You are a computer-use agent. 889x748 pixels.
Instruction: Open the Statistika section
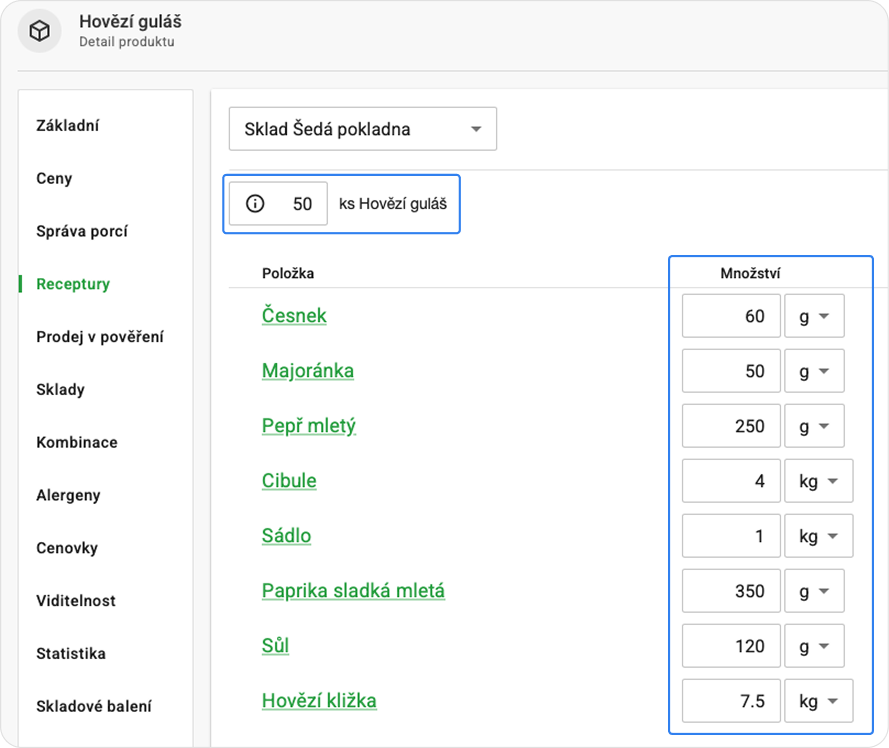pos(71,653)
